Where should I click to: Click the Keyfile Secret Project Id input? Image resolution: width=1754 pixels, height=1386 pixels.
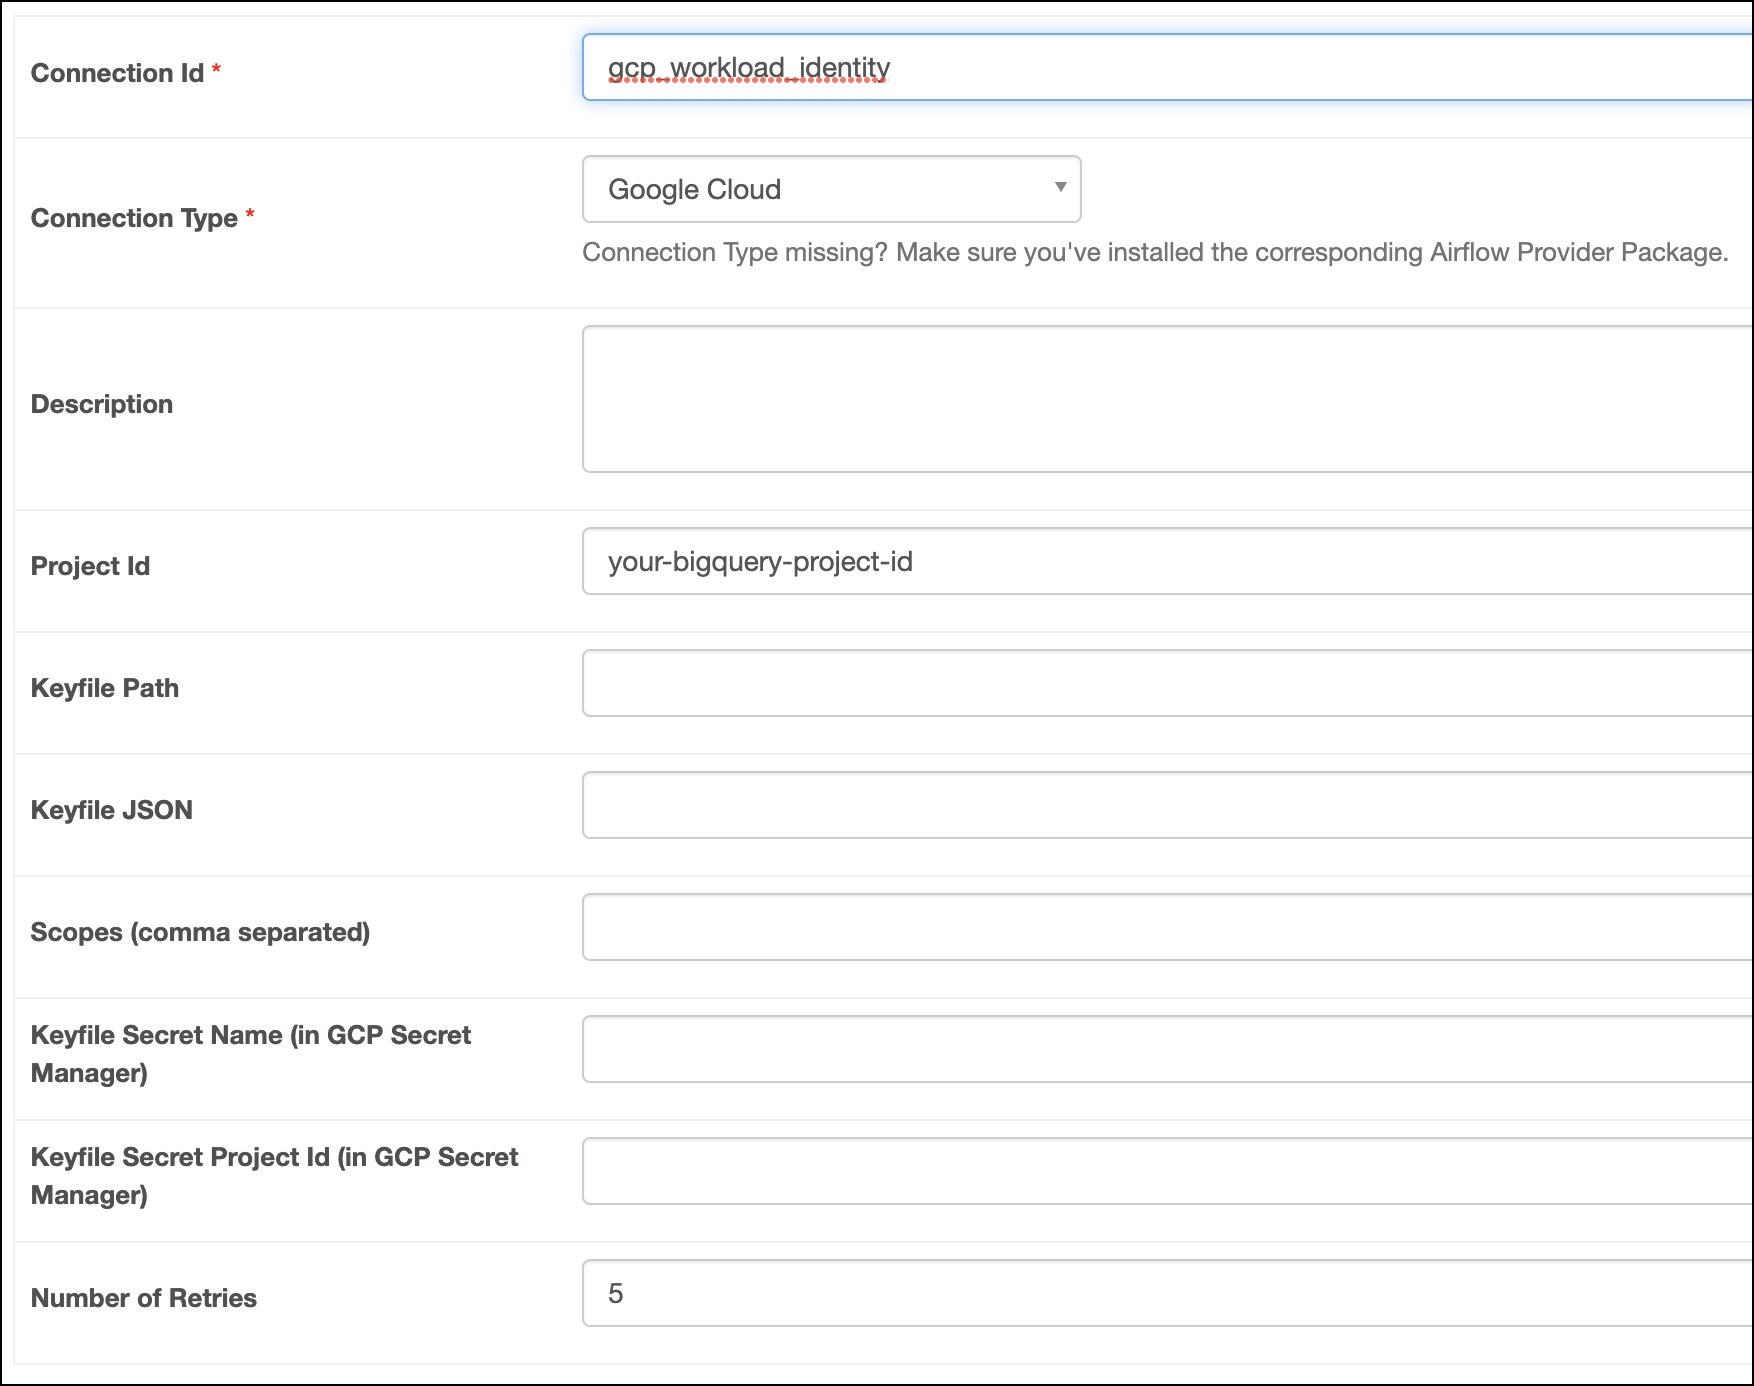(x=1100, y=1170)
